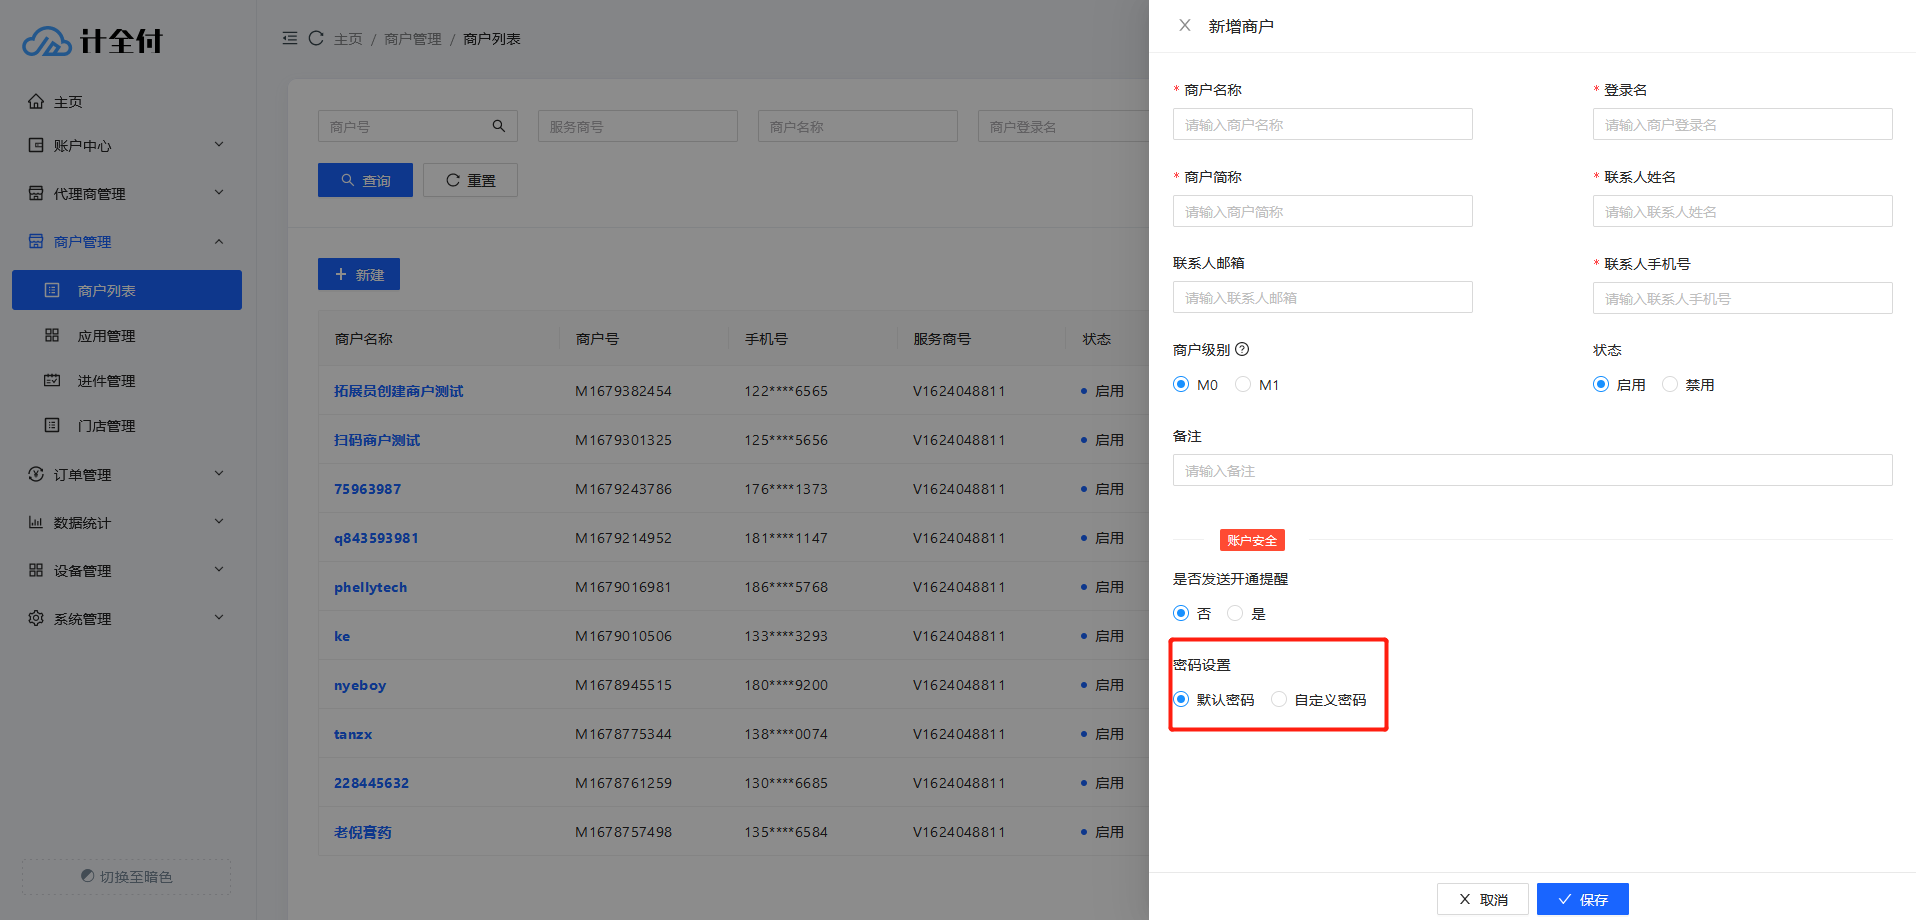Click the help icon beside 商户级别
Screen dimensions: 1916x920
tap(1242, 349)
